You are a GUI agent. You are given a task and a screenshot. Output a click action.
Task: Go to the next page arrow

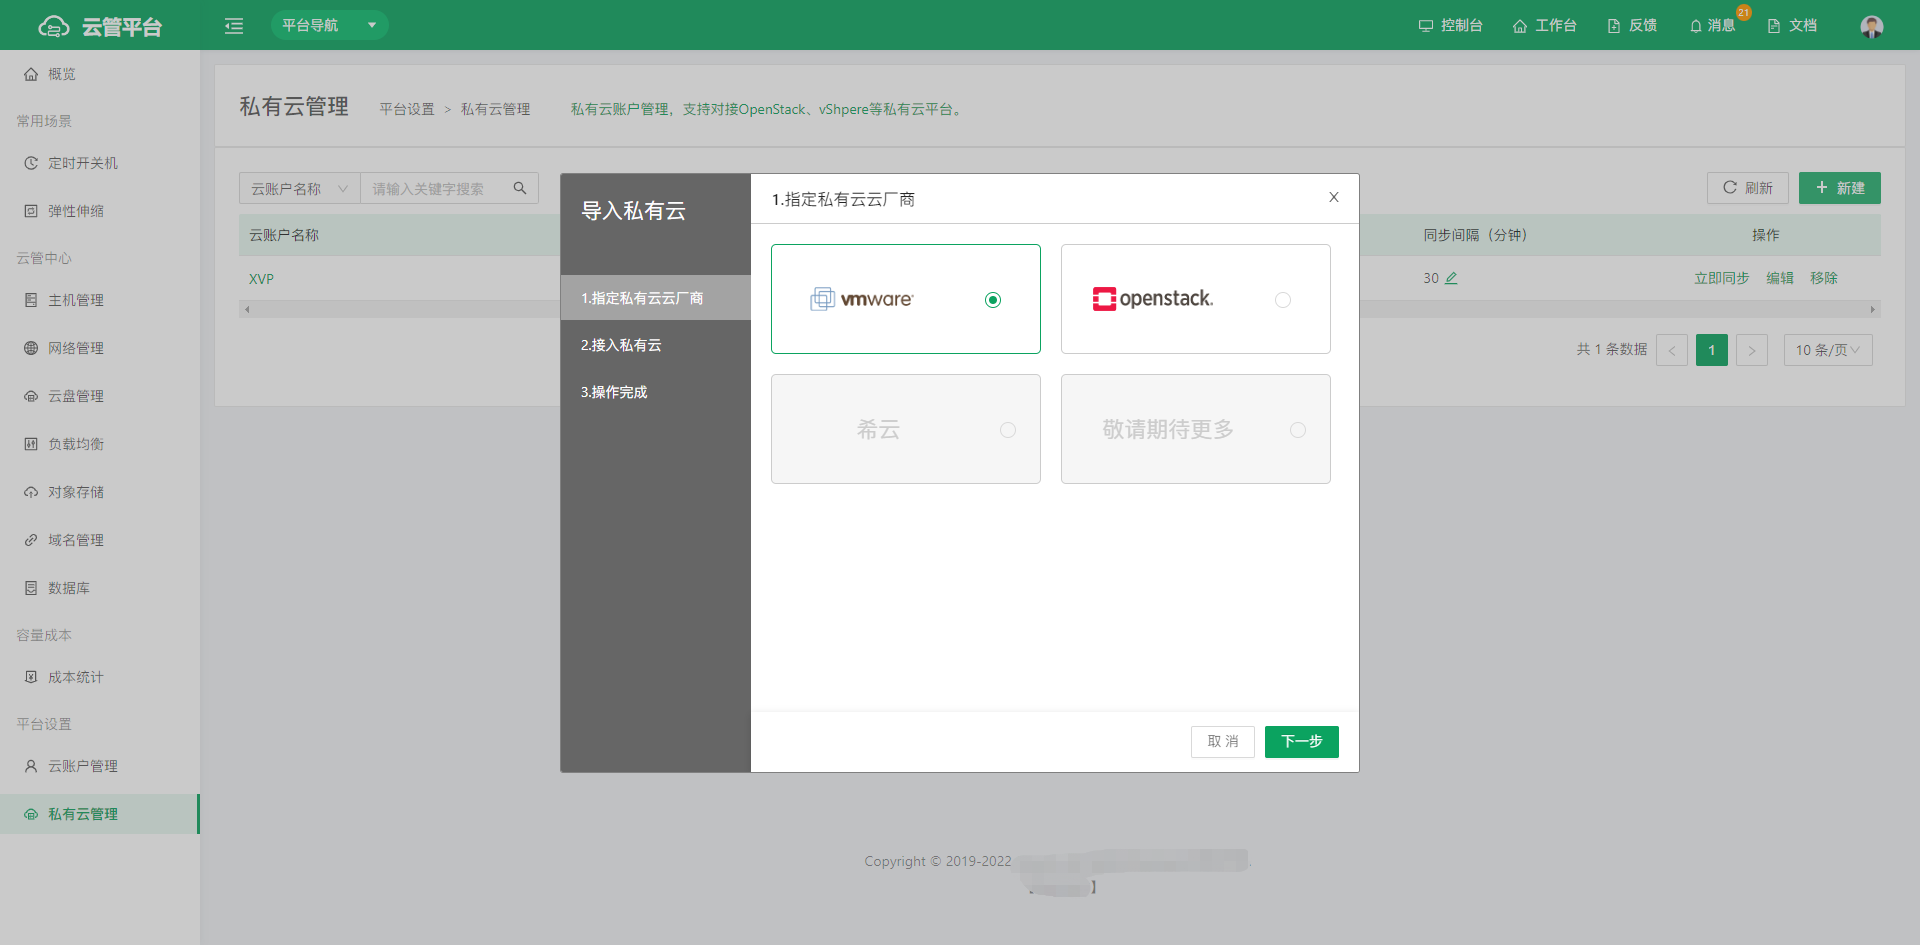(x=1752, y=350)
